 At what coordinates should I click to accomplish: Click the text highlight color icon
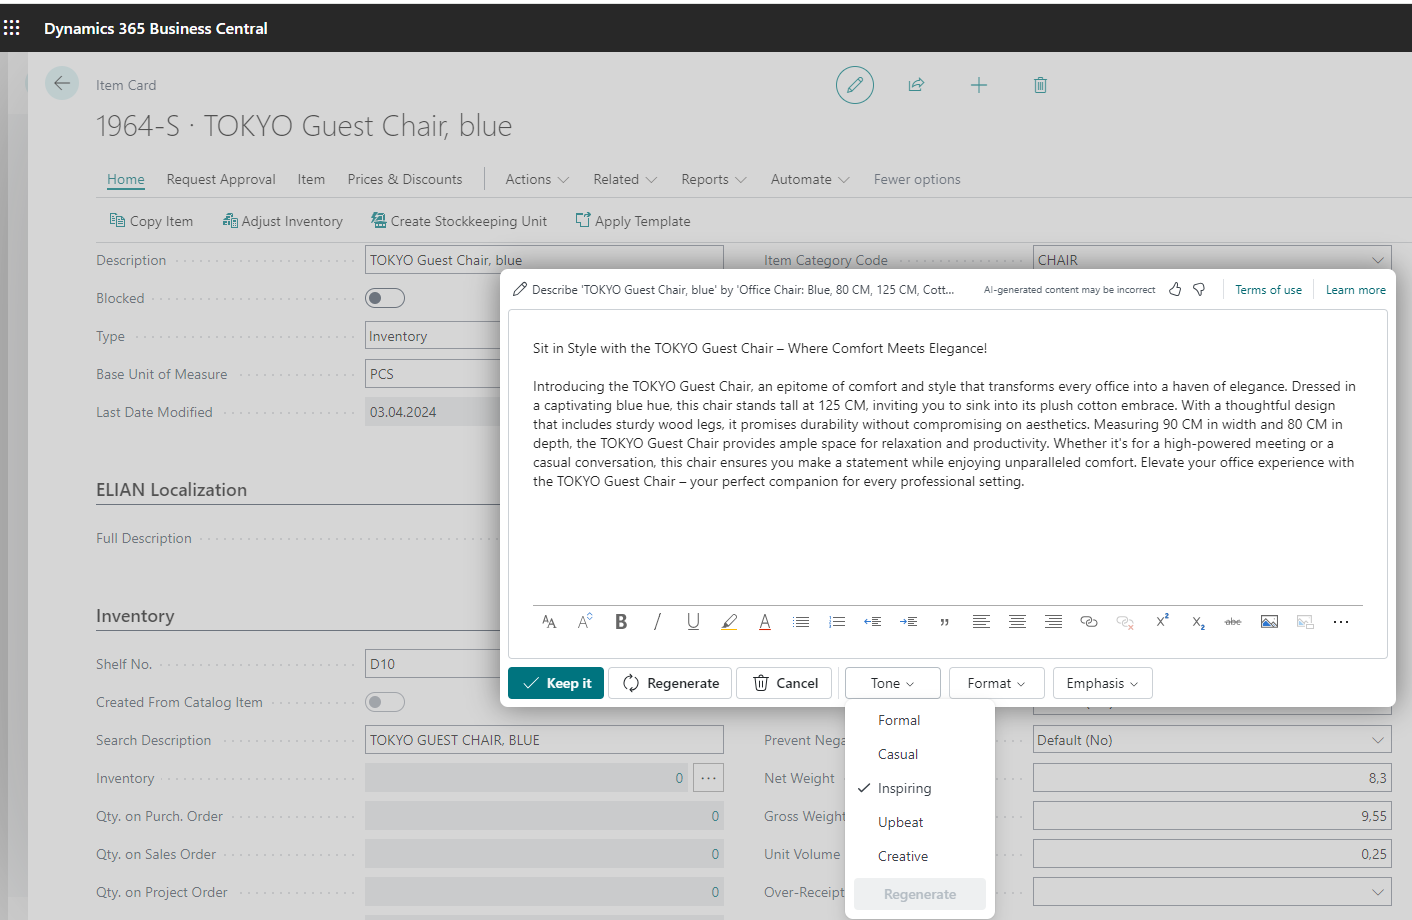coord(729,622)
